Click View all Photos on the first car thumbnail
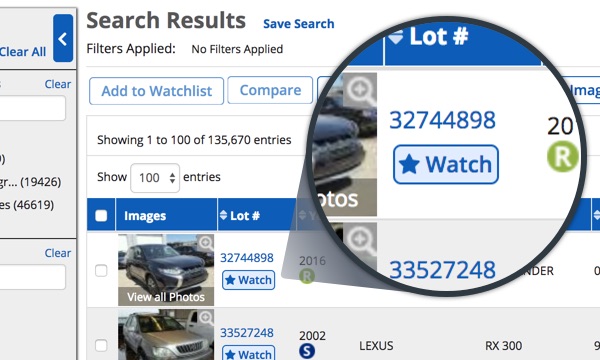Viewport: 600px width, 360px height. pyautogui.click(x=166, y=297)
